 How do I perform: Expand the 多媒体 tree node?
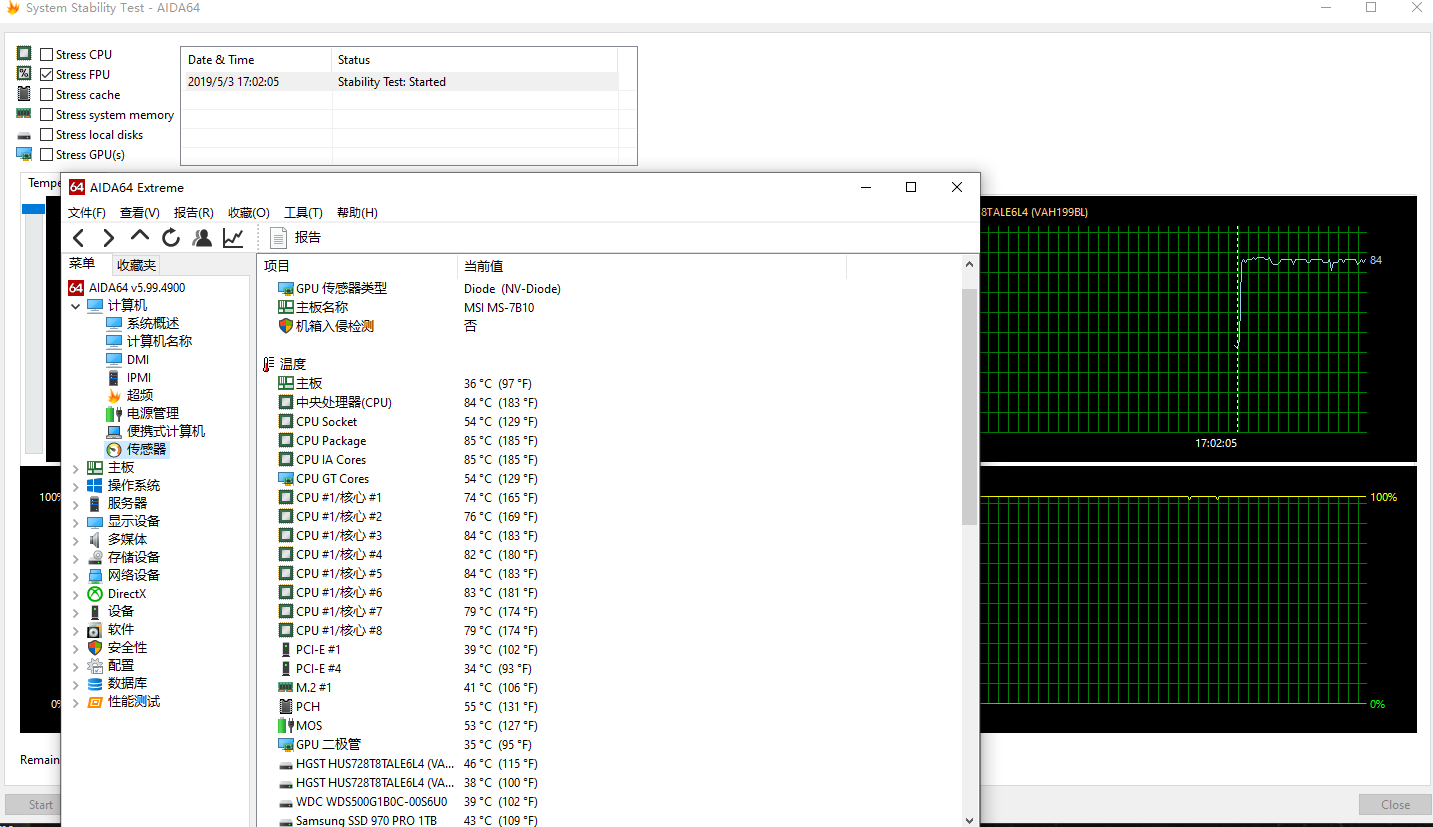(76, 539)
